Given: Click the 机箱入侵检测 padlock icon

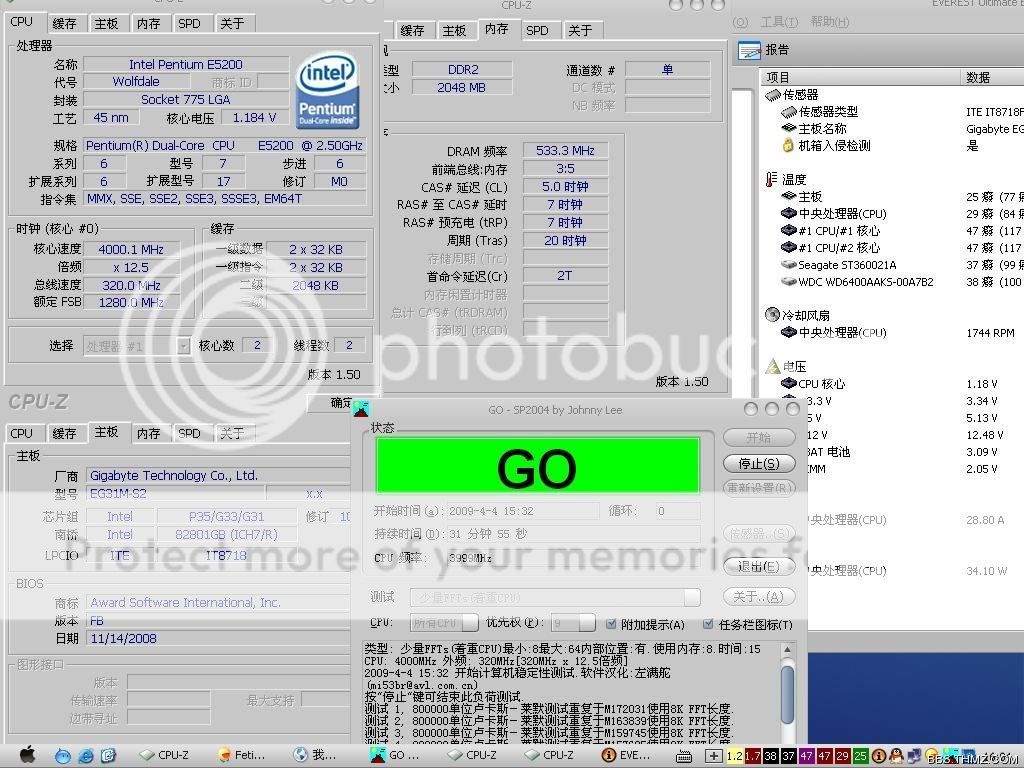Looking at the screenshot, I should point(788,145).
